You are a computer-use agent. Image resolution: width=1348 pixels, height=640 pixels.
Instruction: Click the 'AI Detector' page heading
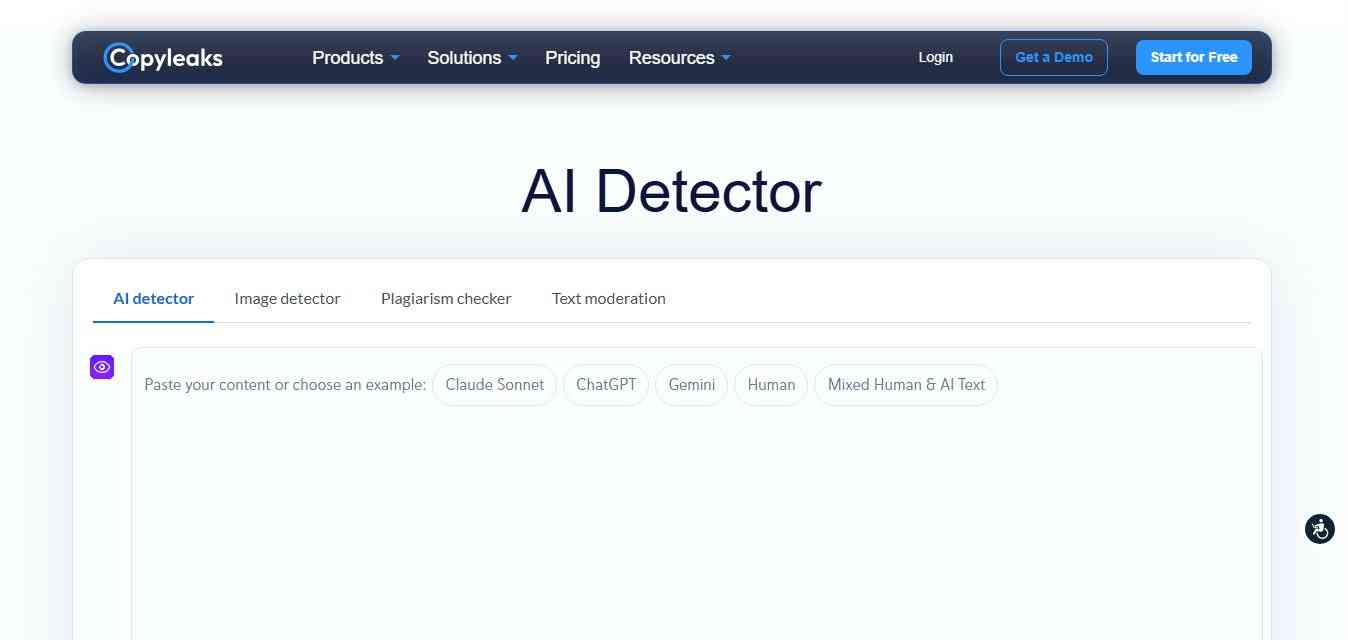pyautogui.click(x=671, y=191)
